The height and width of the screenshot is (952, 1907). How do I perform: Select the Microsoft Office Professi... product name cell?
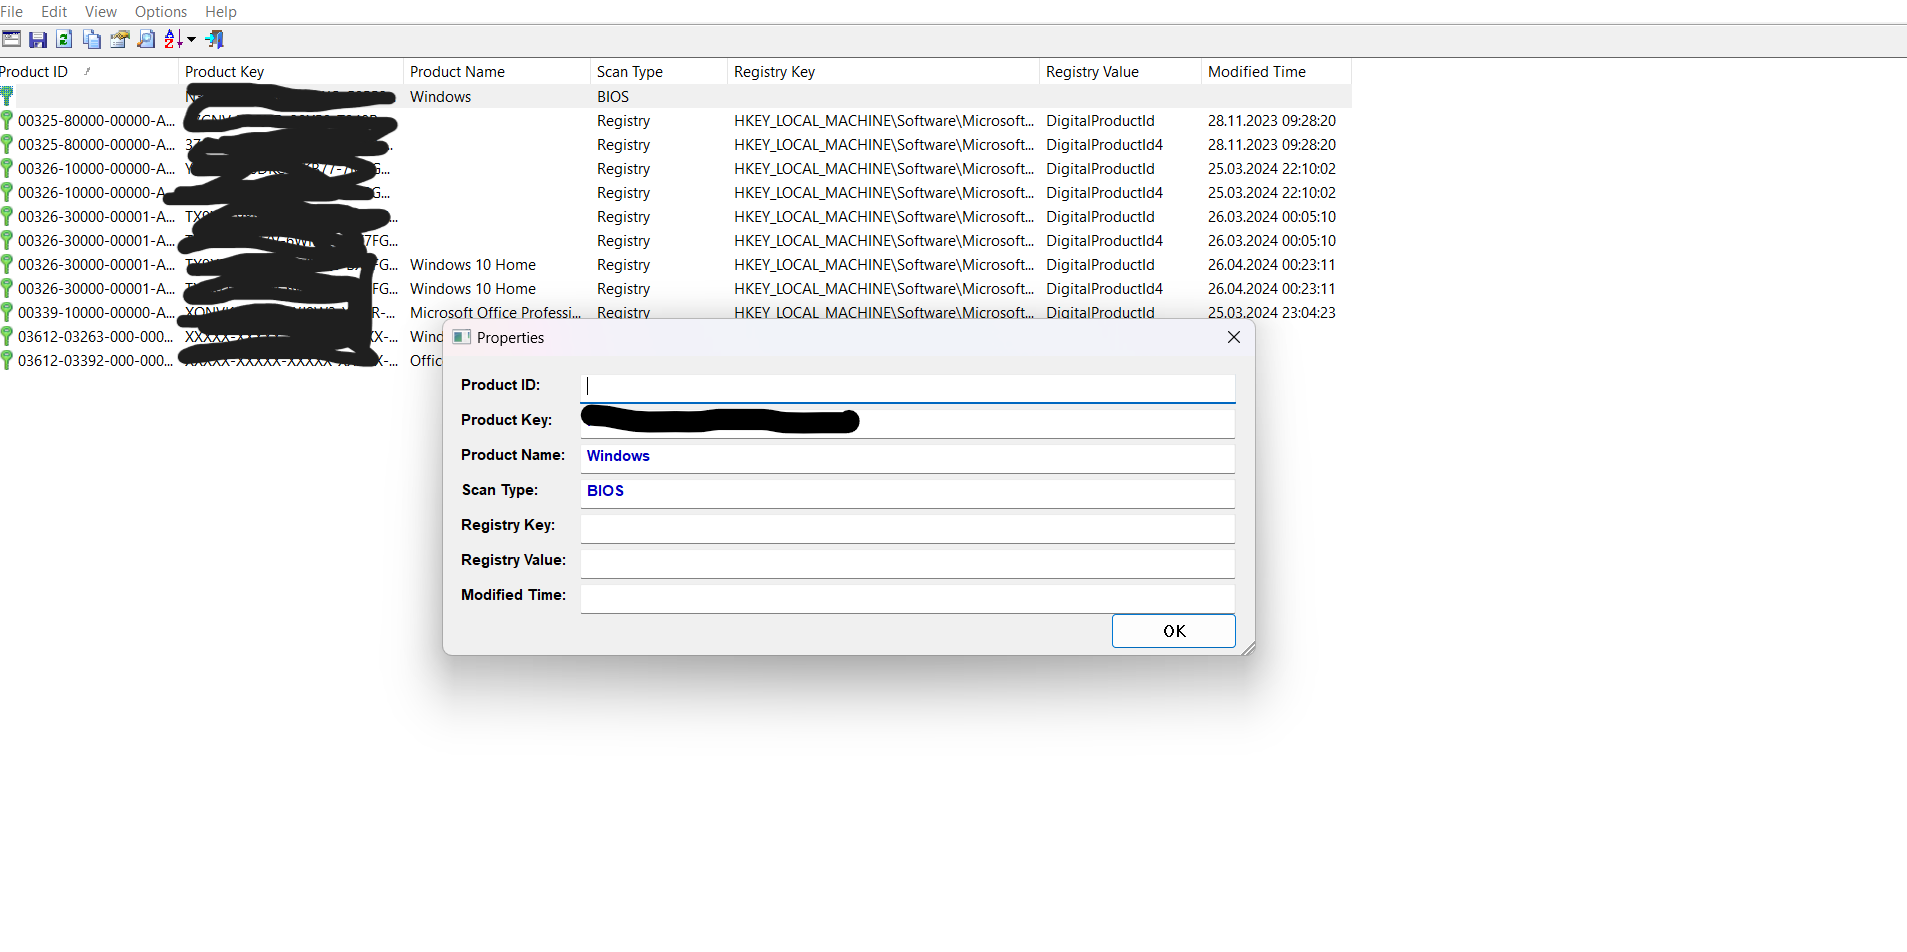click(x=495, y=313)
